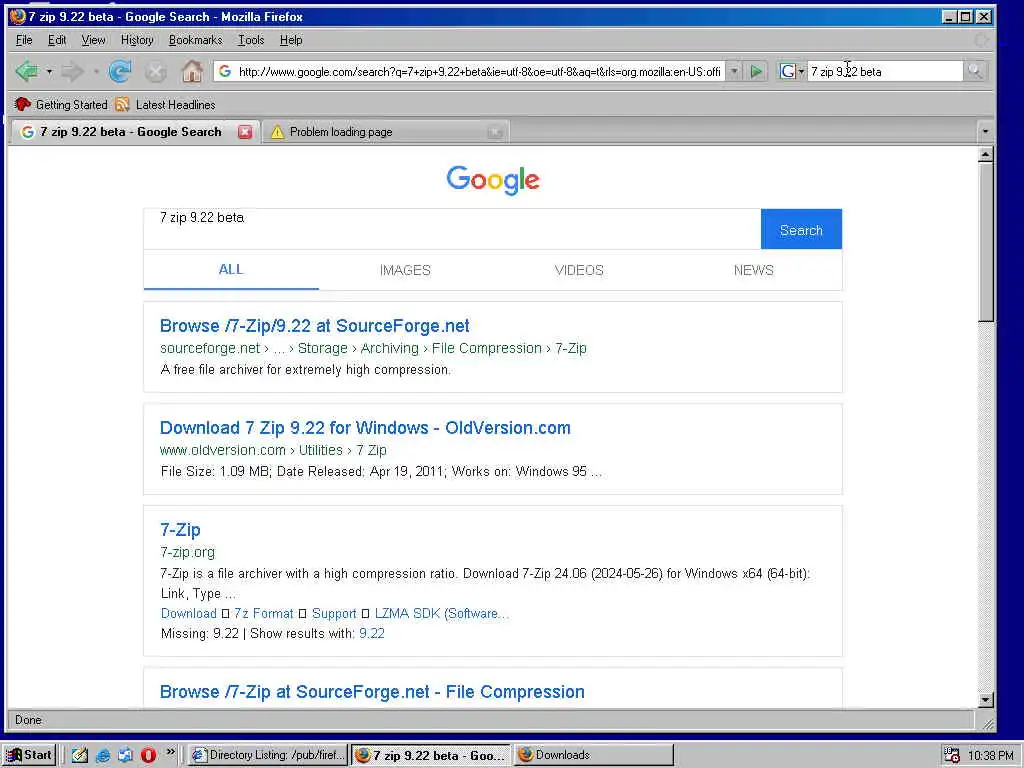Open the Latest Headlines feed bookmark
1024x768 pixels.
[x=165, y=104]
